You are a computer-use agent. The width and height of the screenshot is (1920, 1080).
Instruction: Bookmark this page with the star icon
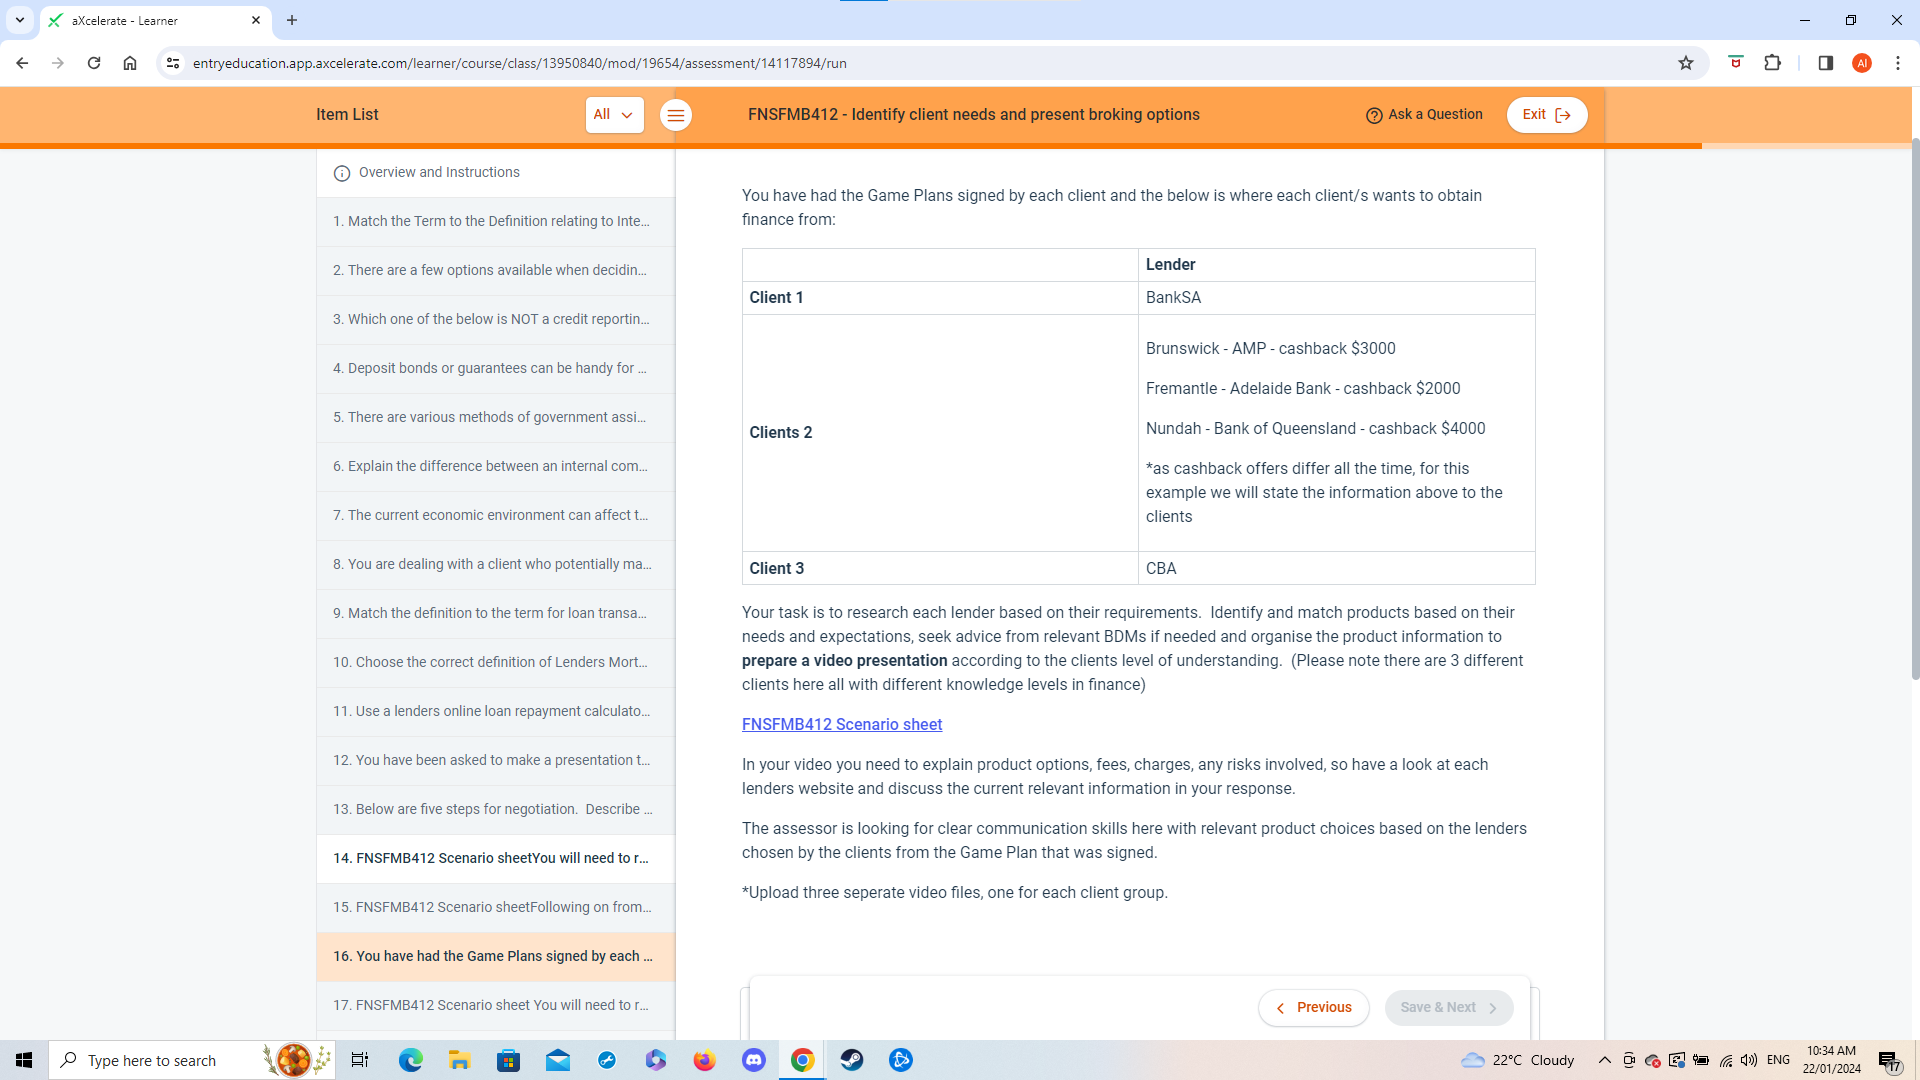click(x=1686, y=63)
